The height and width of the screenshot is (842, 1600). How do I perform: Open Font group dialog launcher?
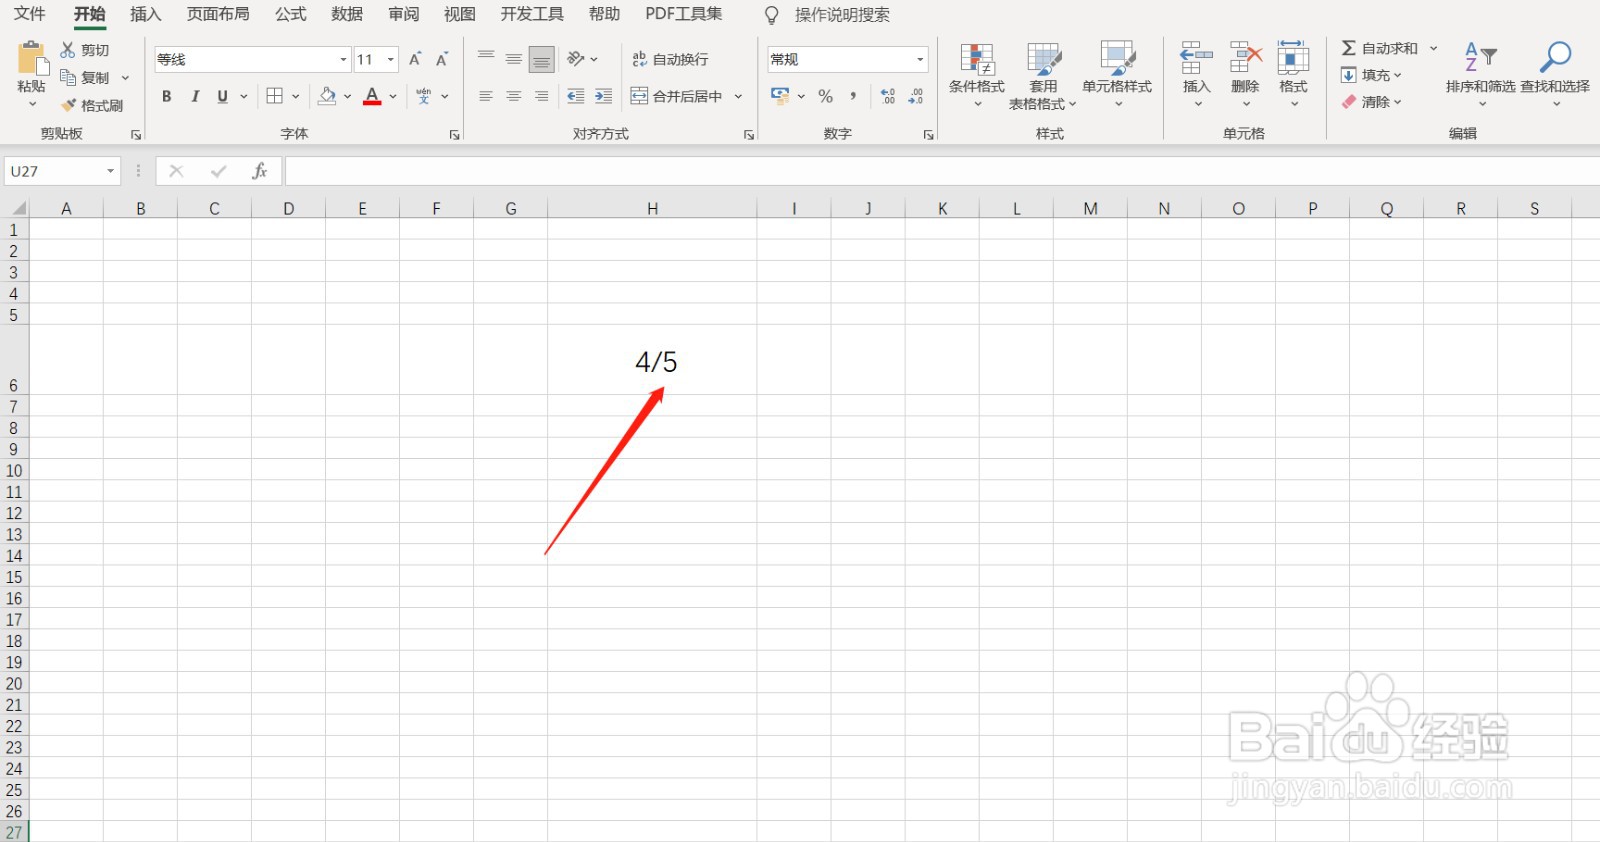tap(454, 134)
